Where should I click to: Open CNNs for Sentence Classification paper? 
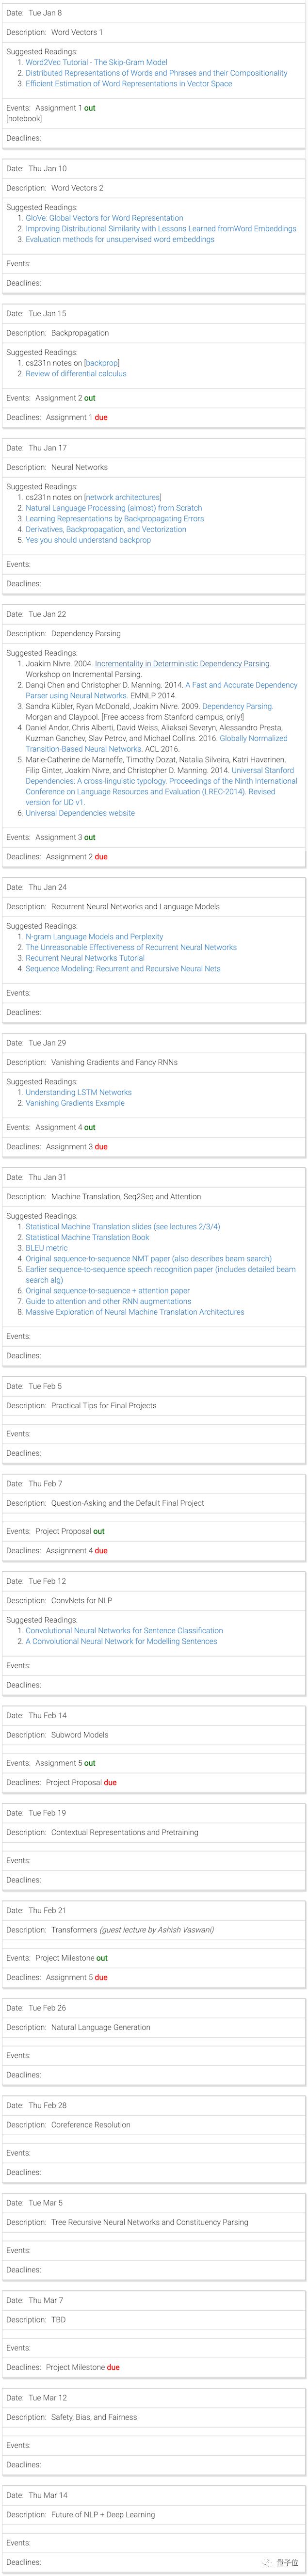pos(124,1630)
